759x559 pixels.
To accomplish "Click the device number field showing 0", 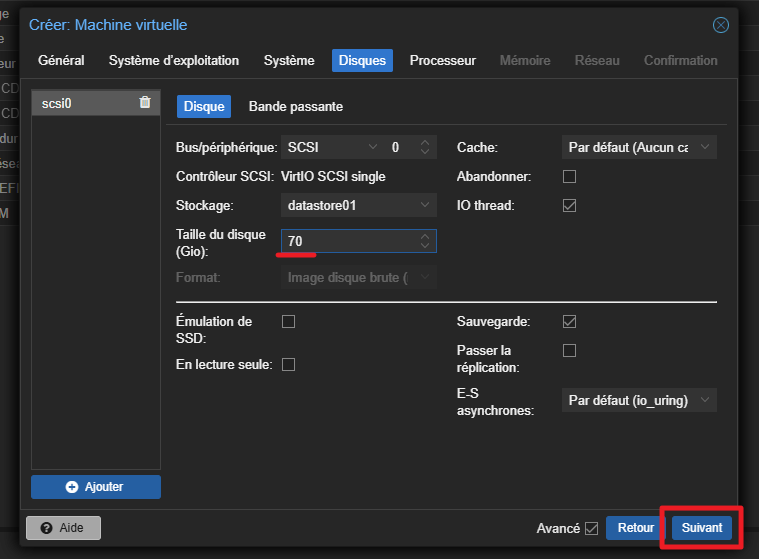I will pyautogui.click(x=410, y=147).
